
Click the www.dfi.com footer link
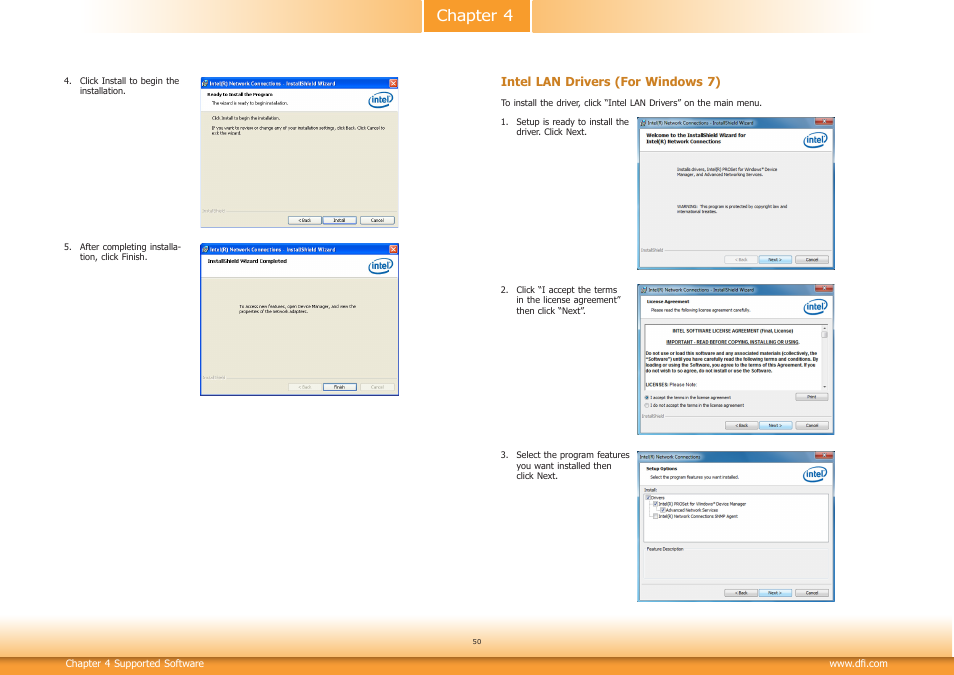[x=858, y=663]
